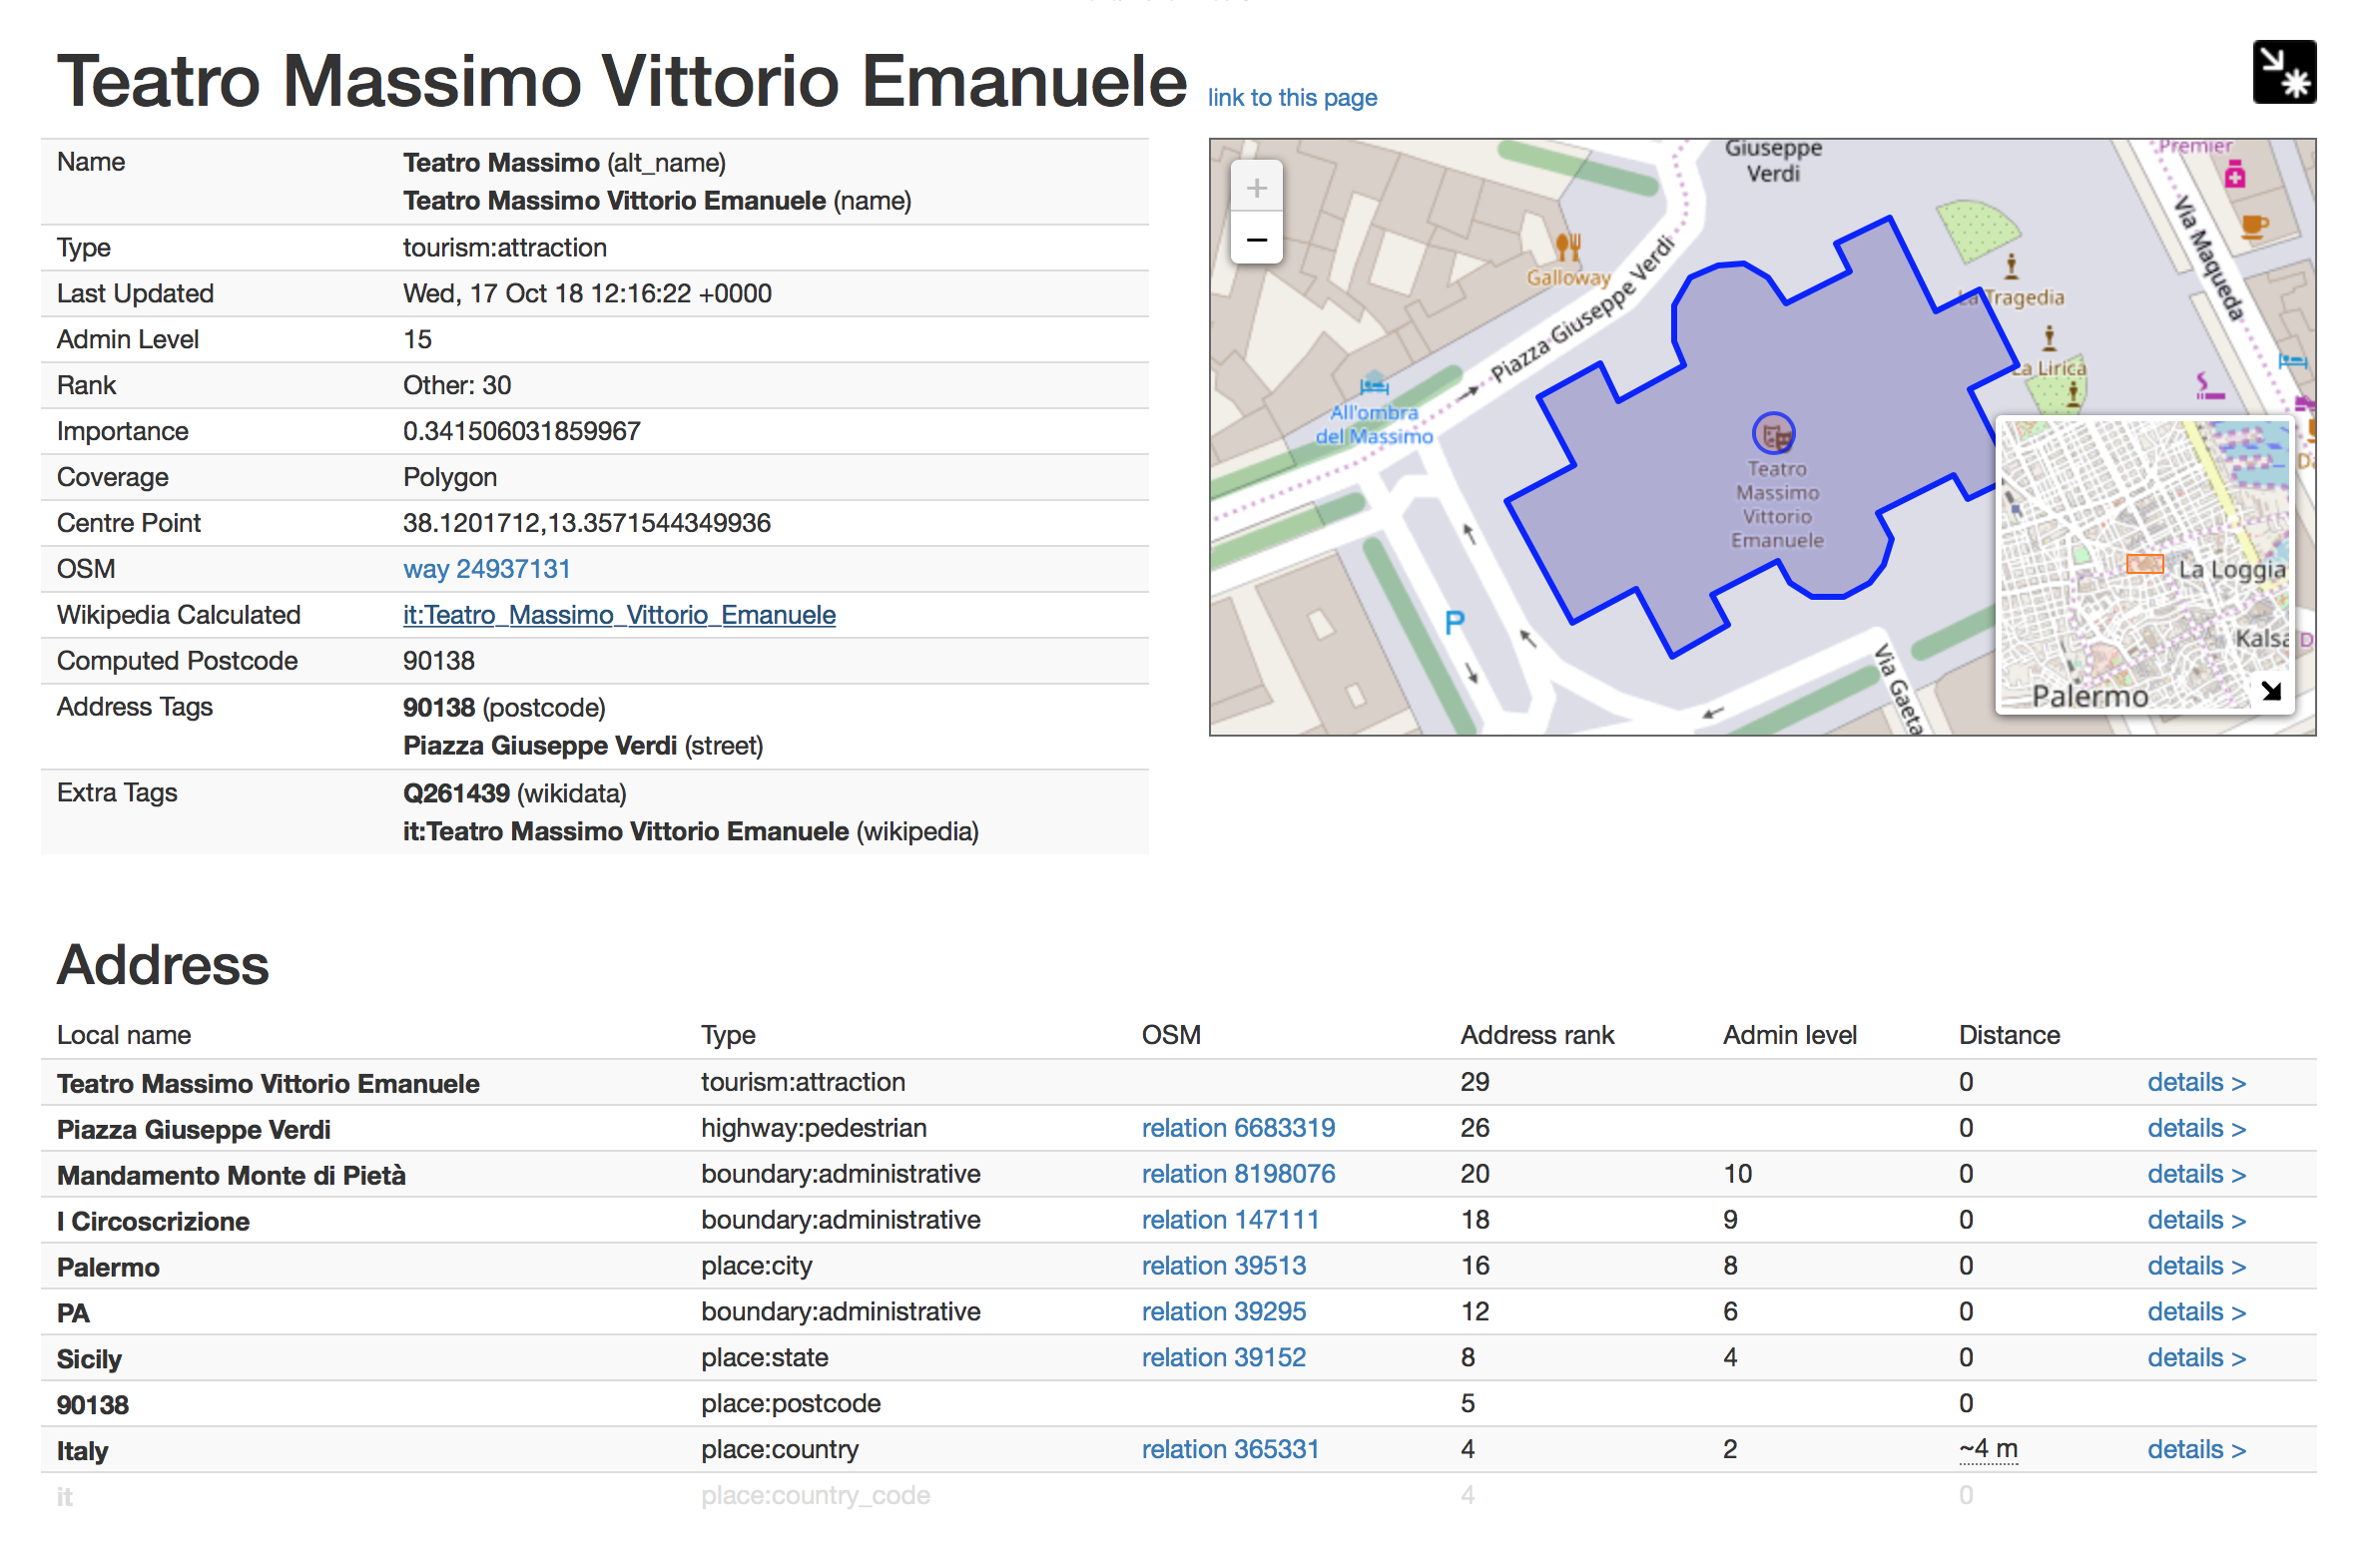Click the All'ombra del Massimo hotel icon
This screenshot has height=1551, width=2380.
[x=1373, y=385]
